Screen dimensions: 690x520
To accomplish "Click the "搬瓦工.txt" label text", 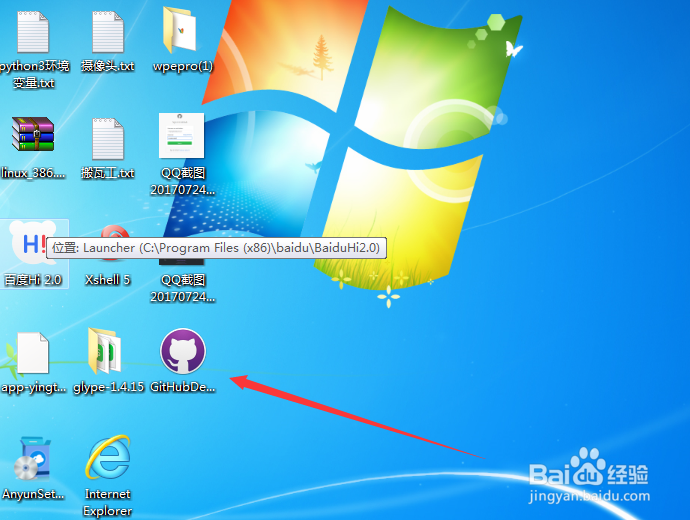I will tap(108, 173).
